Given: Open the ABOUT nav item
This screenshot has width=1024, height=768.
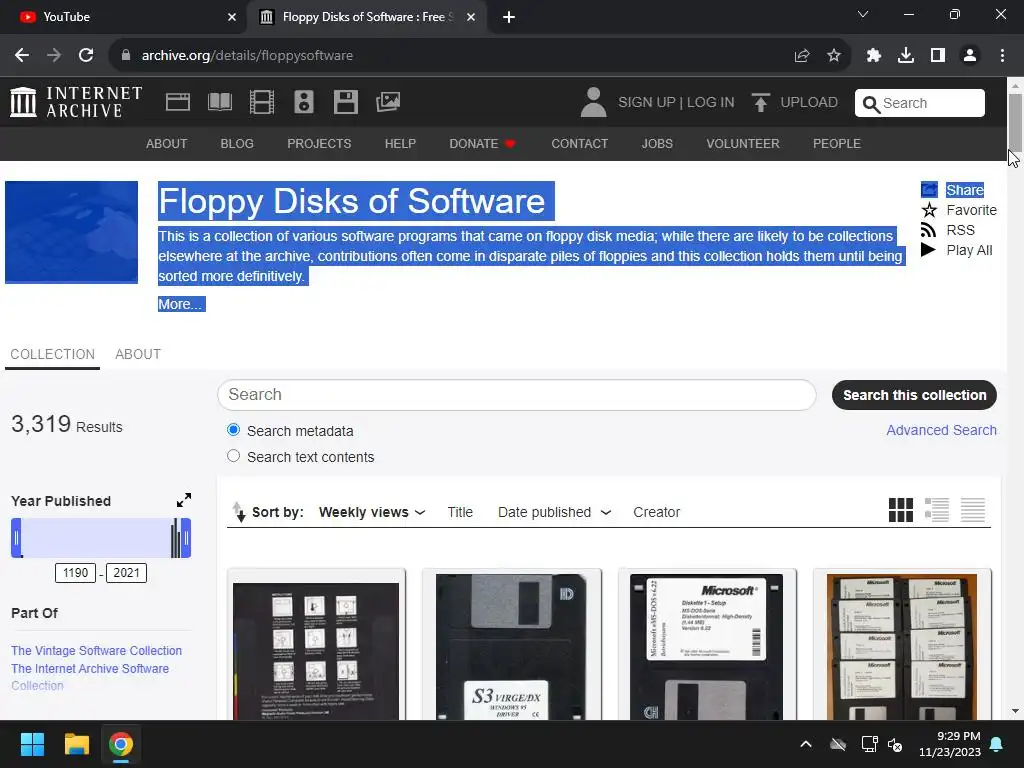Looking at the screenshot, I should click(167, 144).
